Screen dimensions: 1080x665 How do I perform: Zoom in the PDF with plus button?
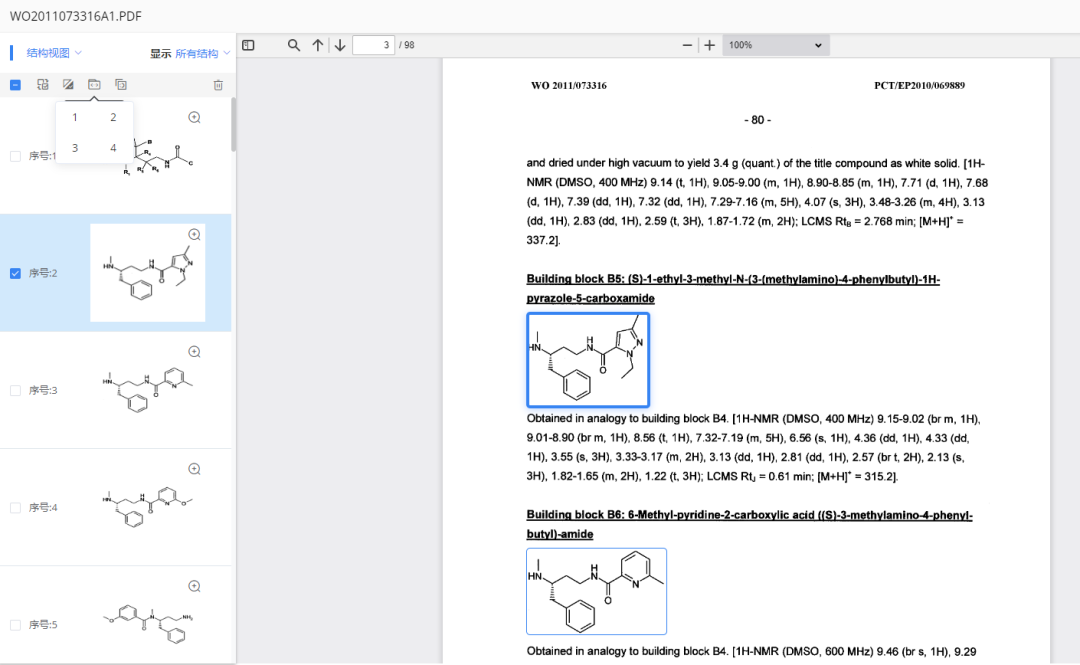tap(709, 45)
